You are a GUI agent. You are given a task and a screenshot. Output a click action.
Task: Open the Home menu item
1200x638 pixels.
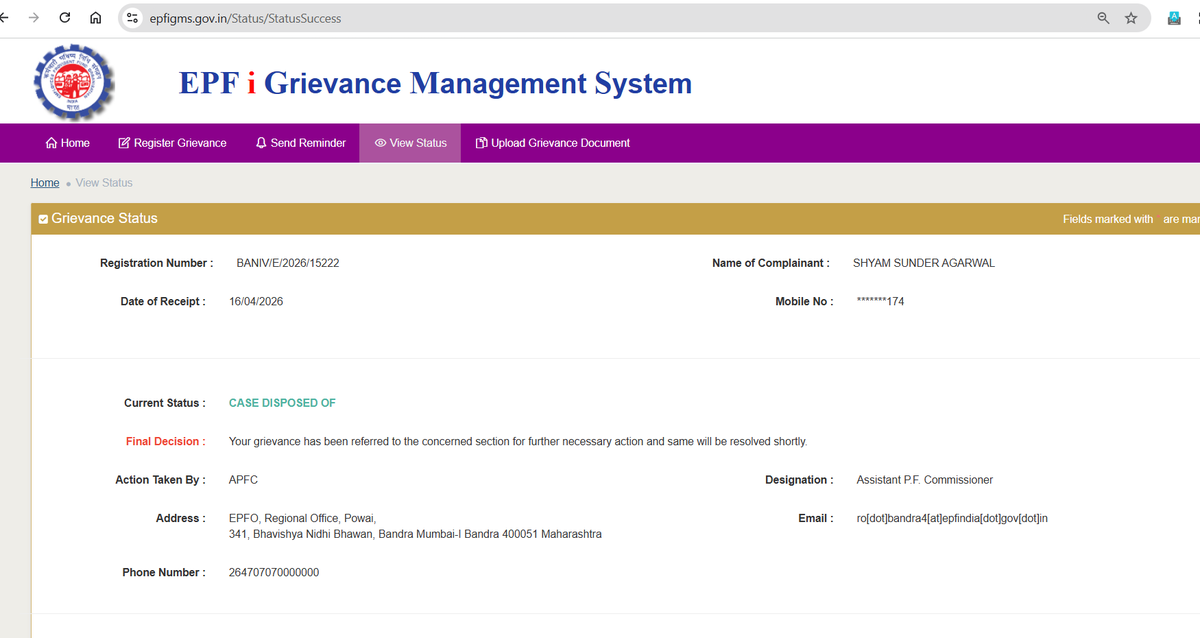(x=68, y=143)
